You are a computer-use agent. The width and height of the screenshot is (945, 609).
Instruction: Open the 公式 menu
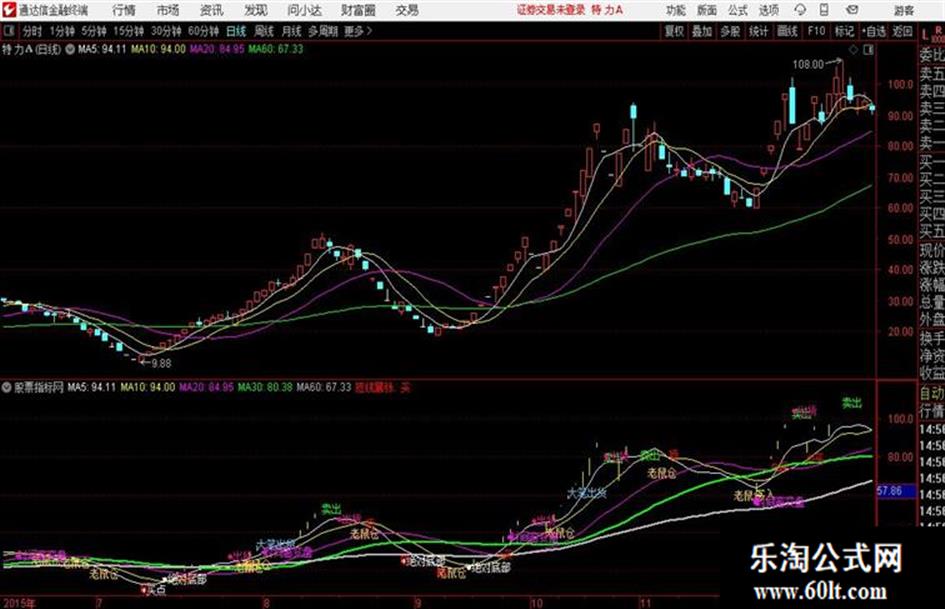pyautogui.click(x=737, y=10)
